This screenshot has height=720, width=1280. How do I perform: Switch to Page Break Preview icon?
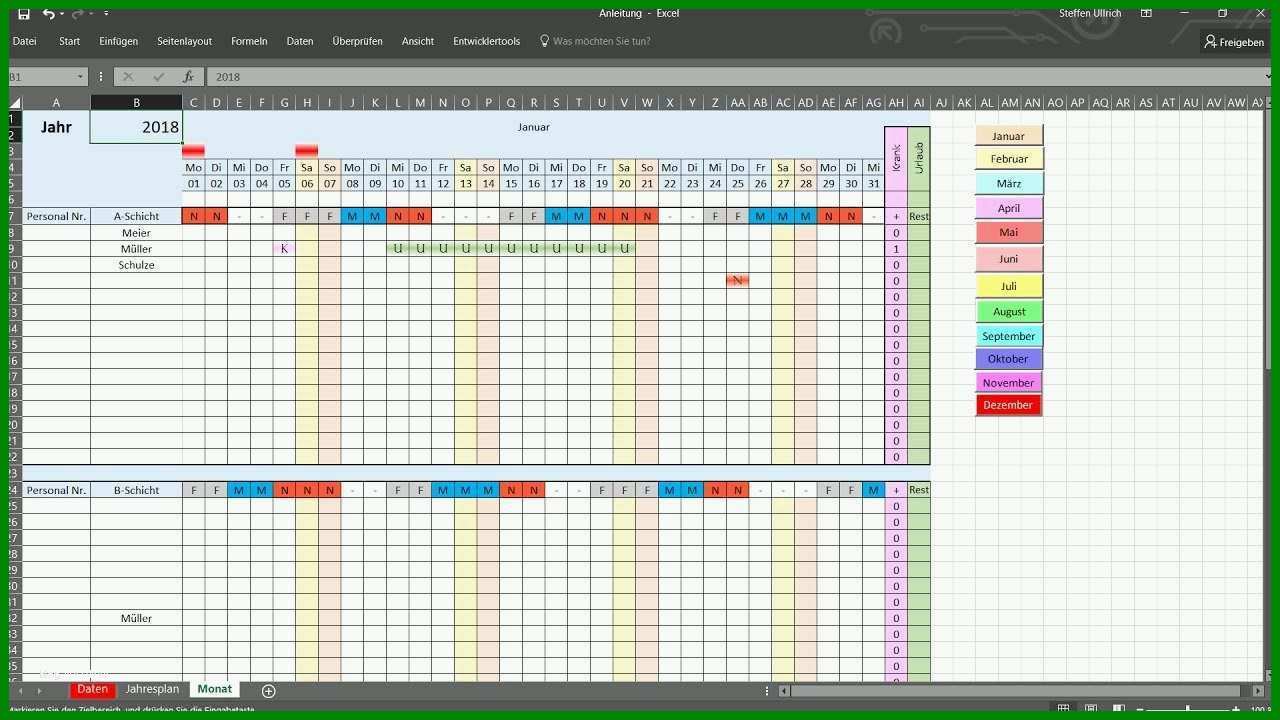tap(1119, 709)
